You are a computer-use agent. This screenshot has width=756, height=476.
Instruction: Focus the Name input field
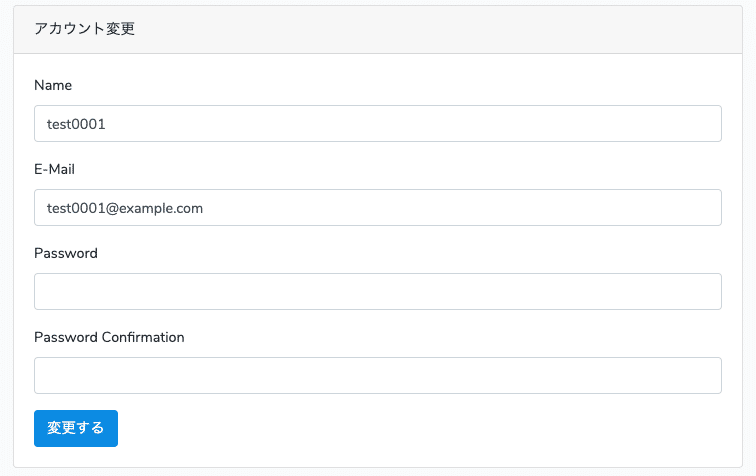(378, 124)
